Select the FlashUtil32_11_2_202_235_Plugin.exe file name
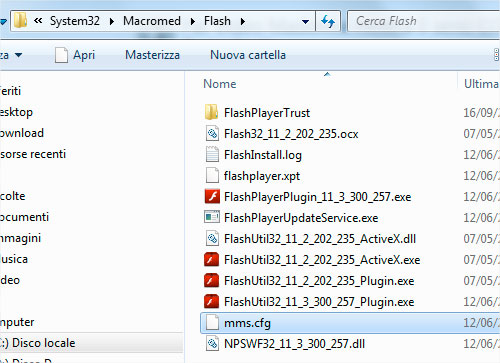This screenshot has width=500, height=363. coord(319,281)
